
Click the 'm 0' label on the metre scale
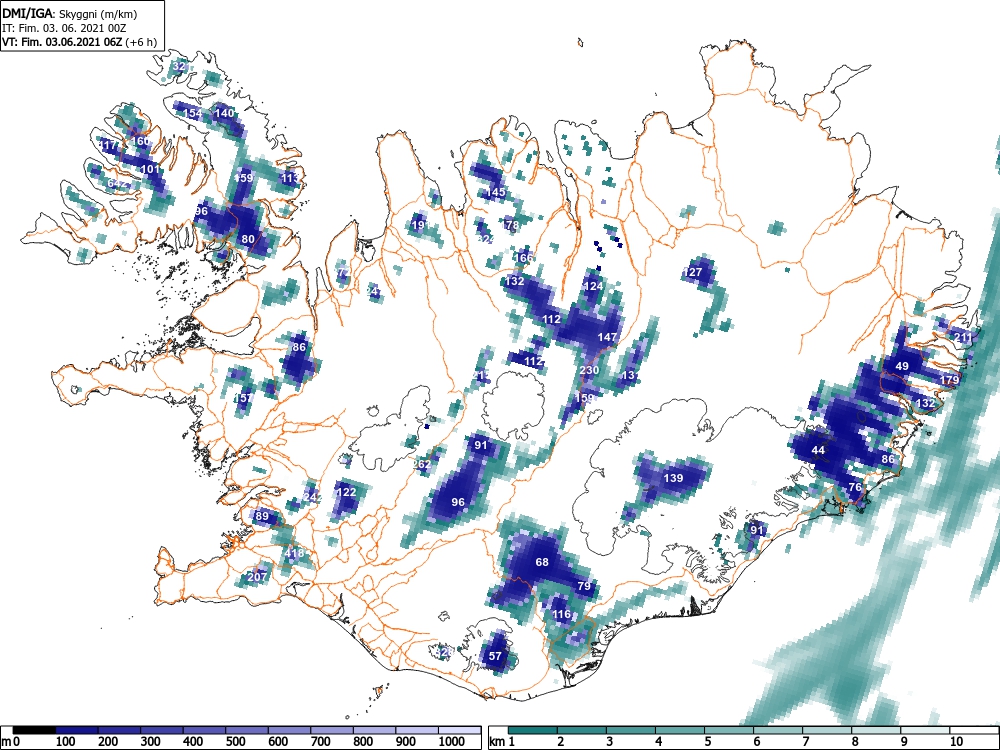pos(11,742)
